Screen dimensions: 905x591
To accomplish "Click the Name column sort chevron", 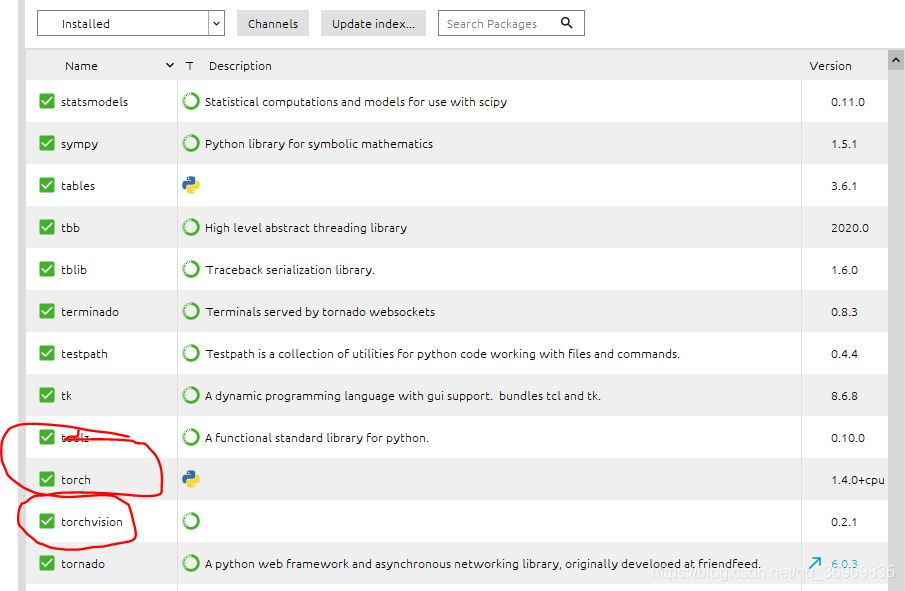I will [170, 65].
